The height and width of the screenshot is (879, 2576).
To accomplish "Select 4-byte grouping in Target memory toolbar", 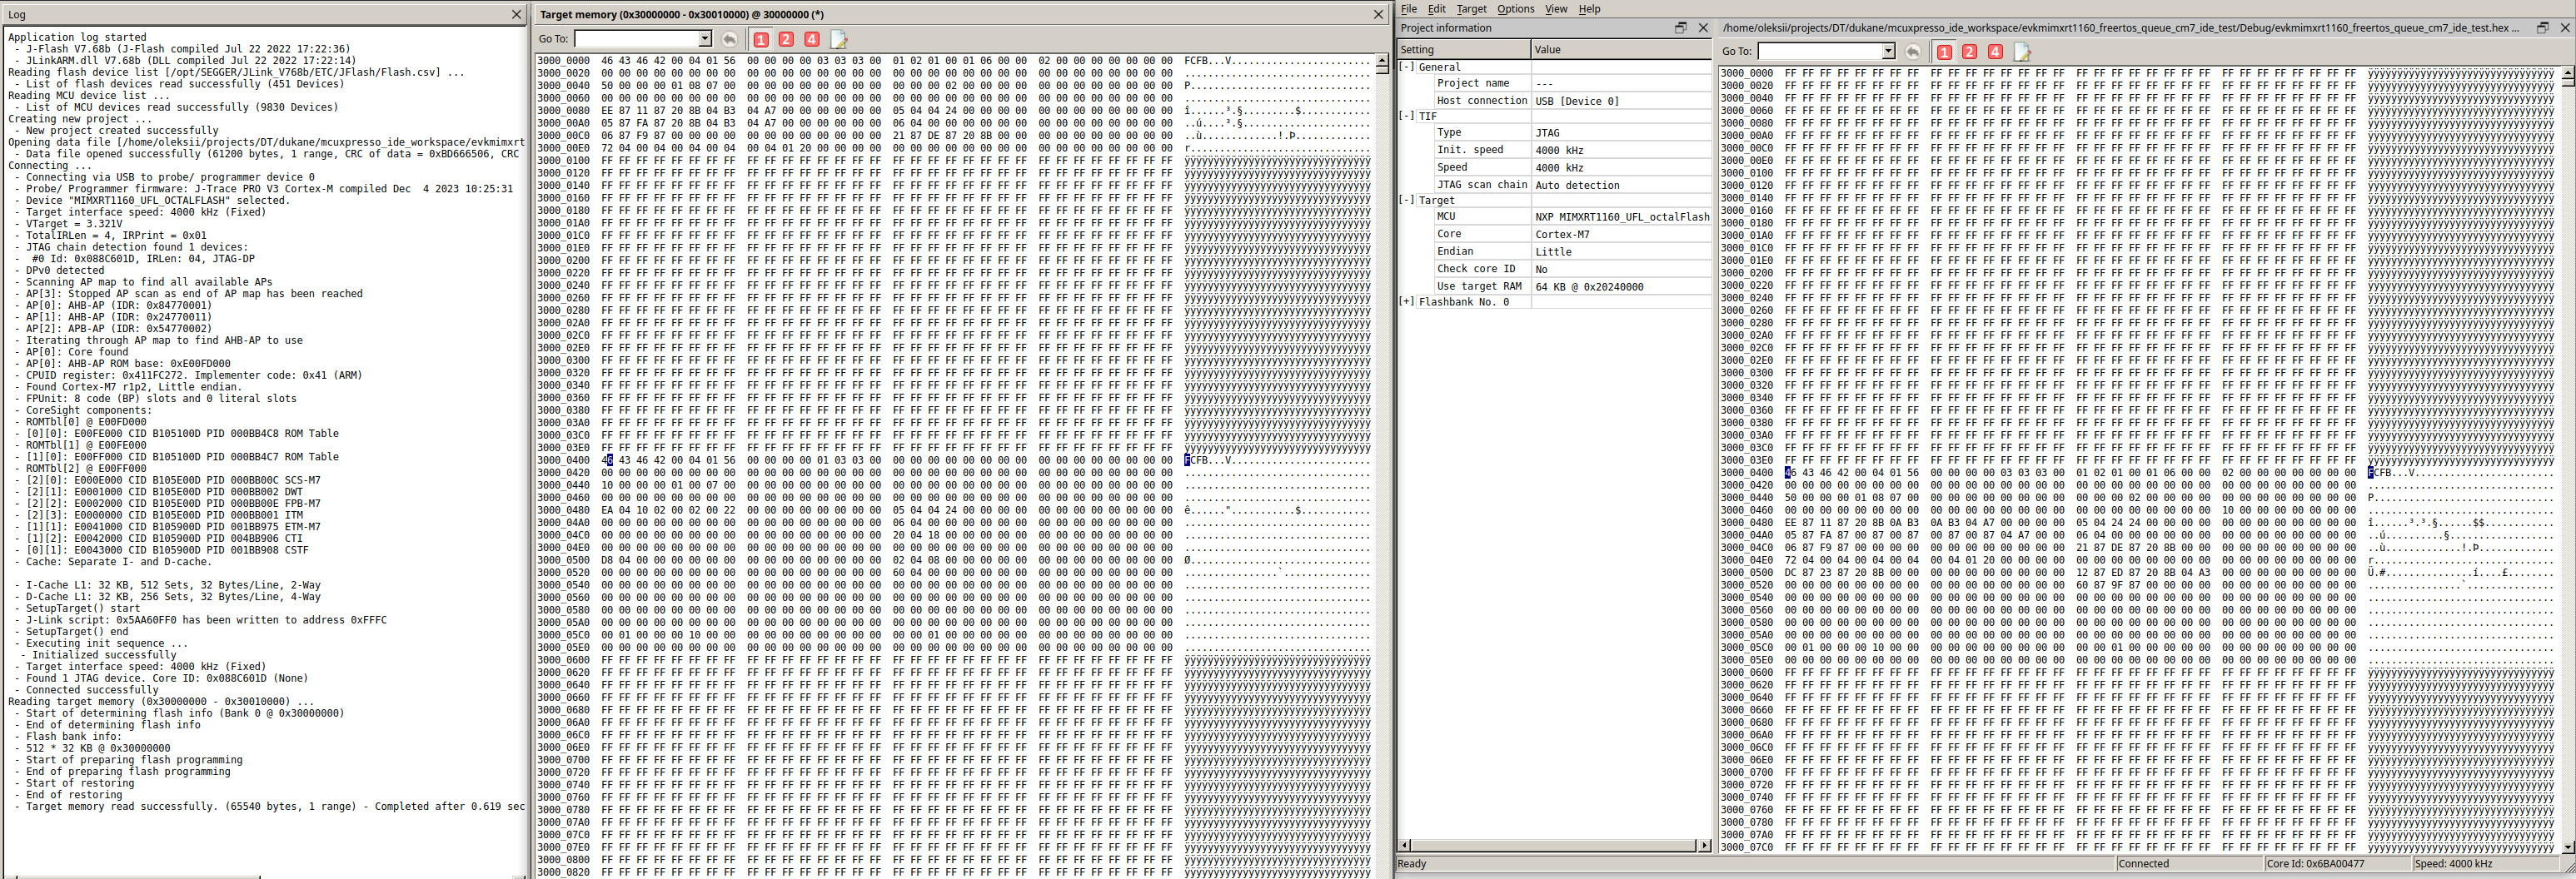I will pyautogui.click(x=811, y=38).
